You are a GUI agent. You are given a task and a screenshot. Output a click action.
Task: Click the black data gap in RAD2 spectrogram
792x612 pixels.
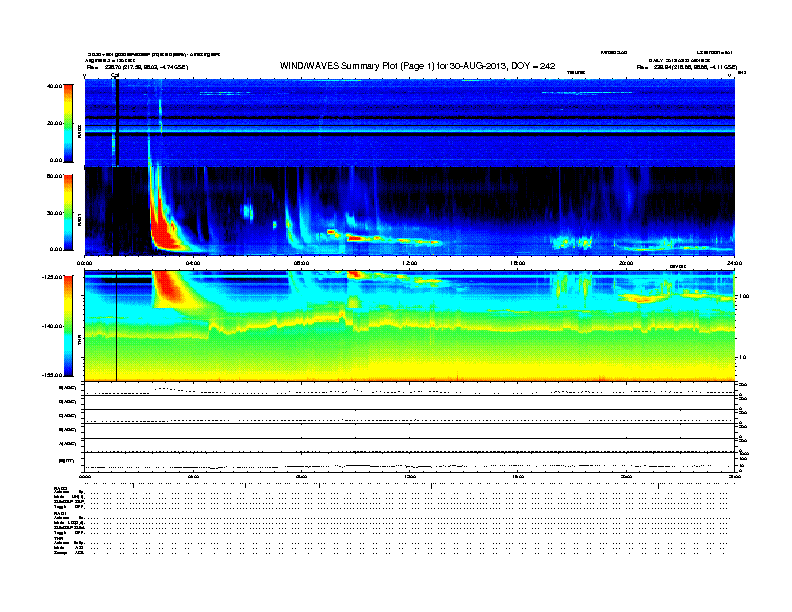point(117,123)
